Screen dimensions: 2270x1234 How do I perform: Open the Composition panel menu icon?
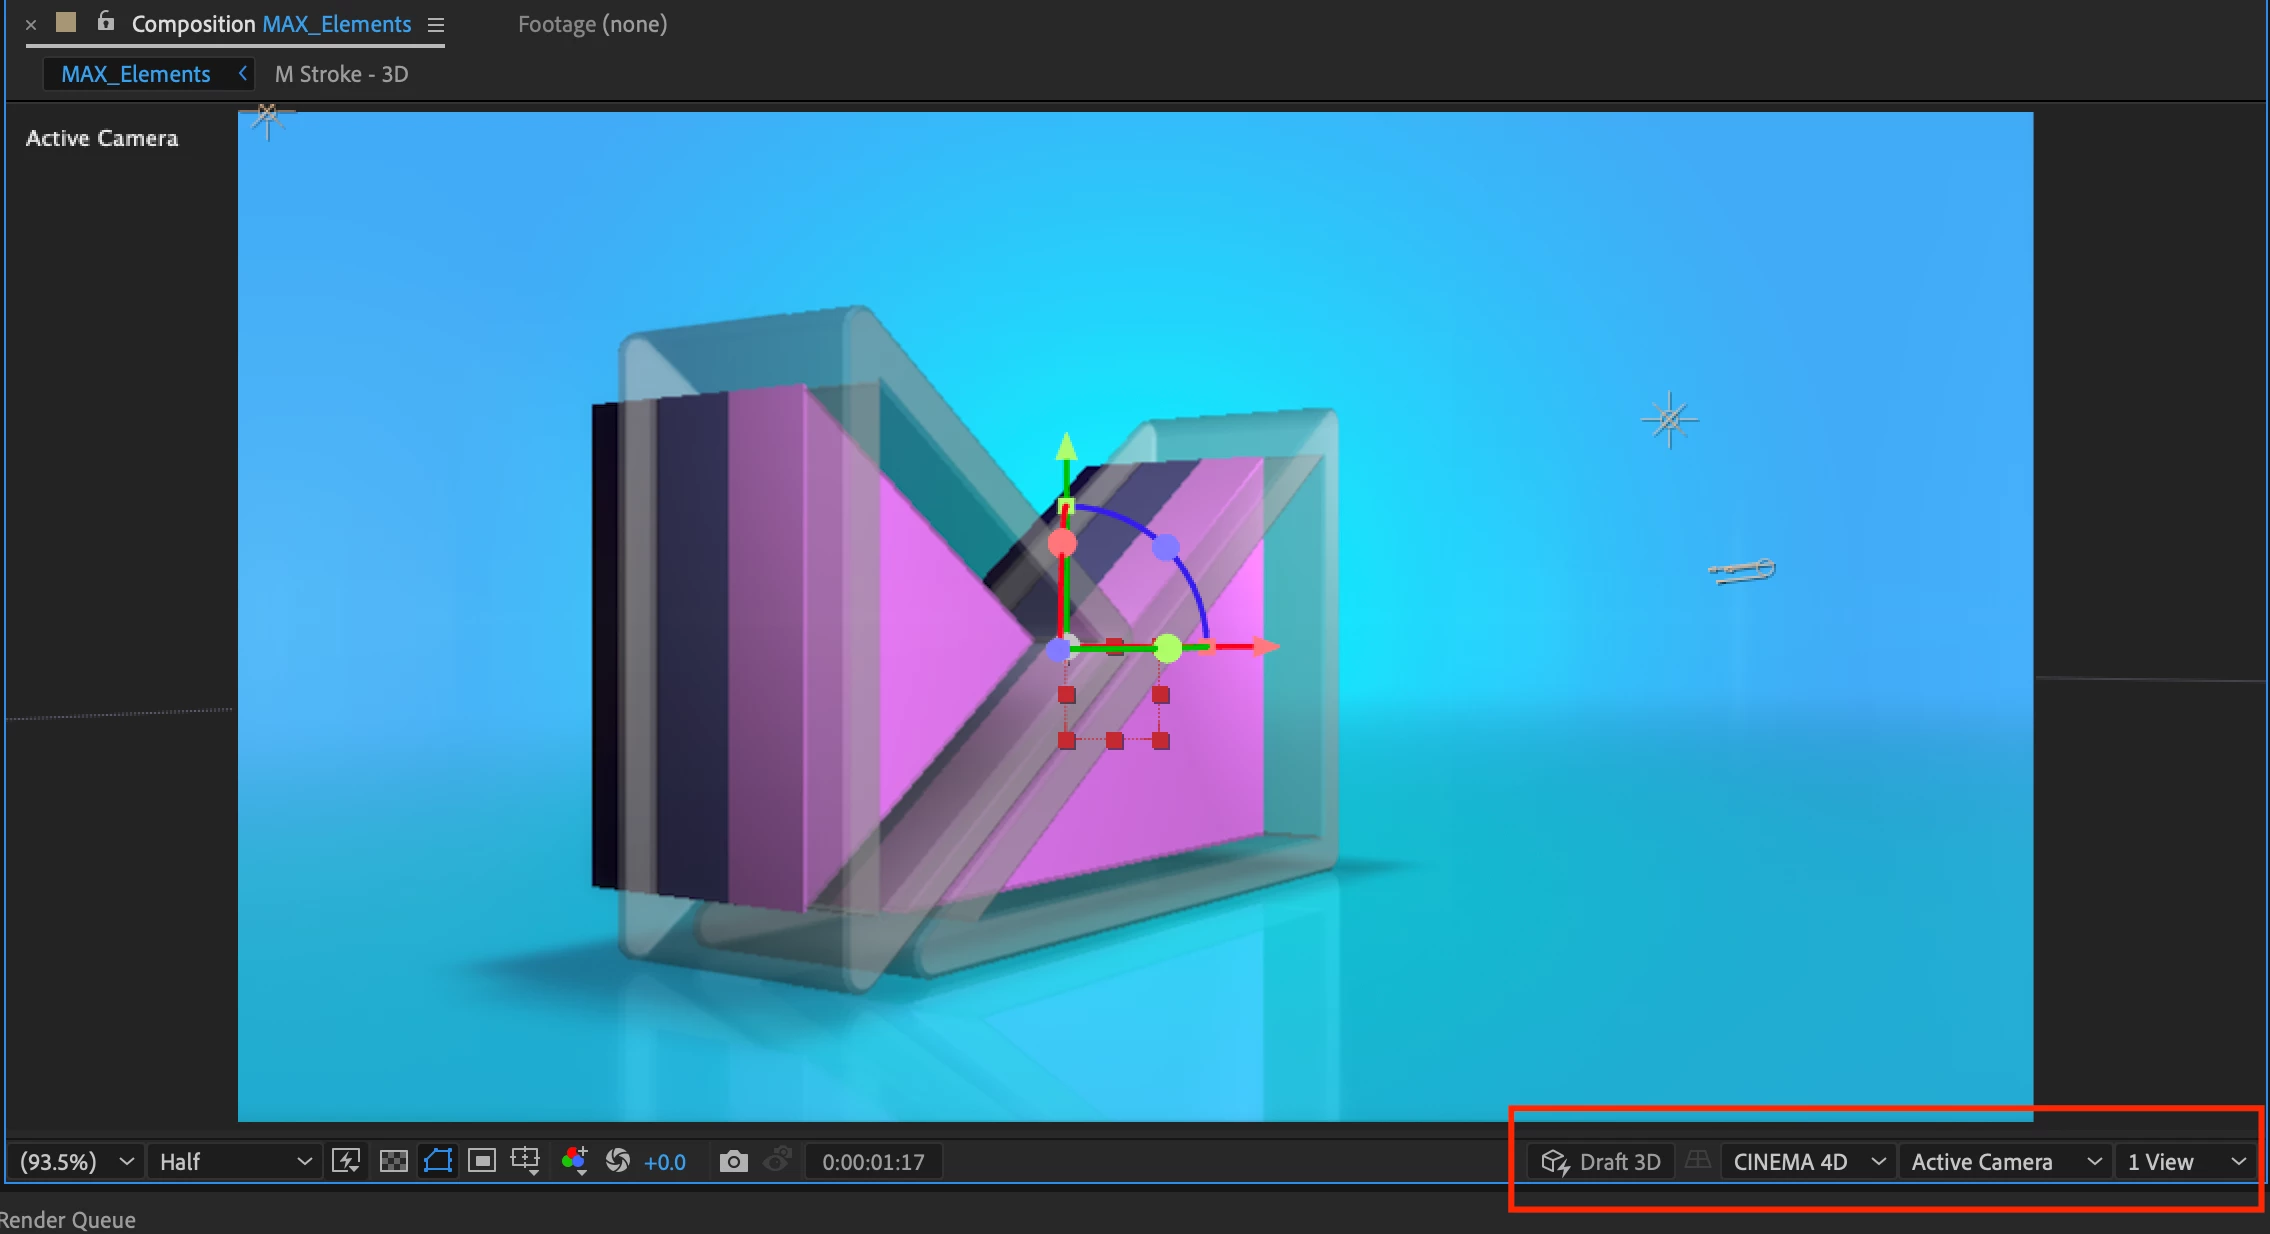tap(436, 25)
